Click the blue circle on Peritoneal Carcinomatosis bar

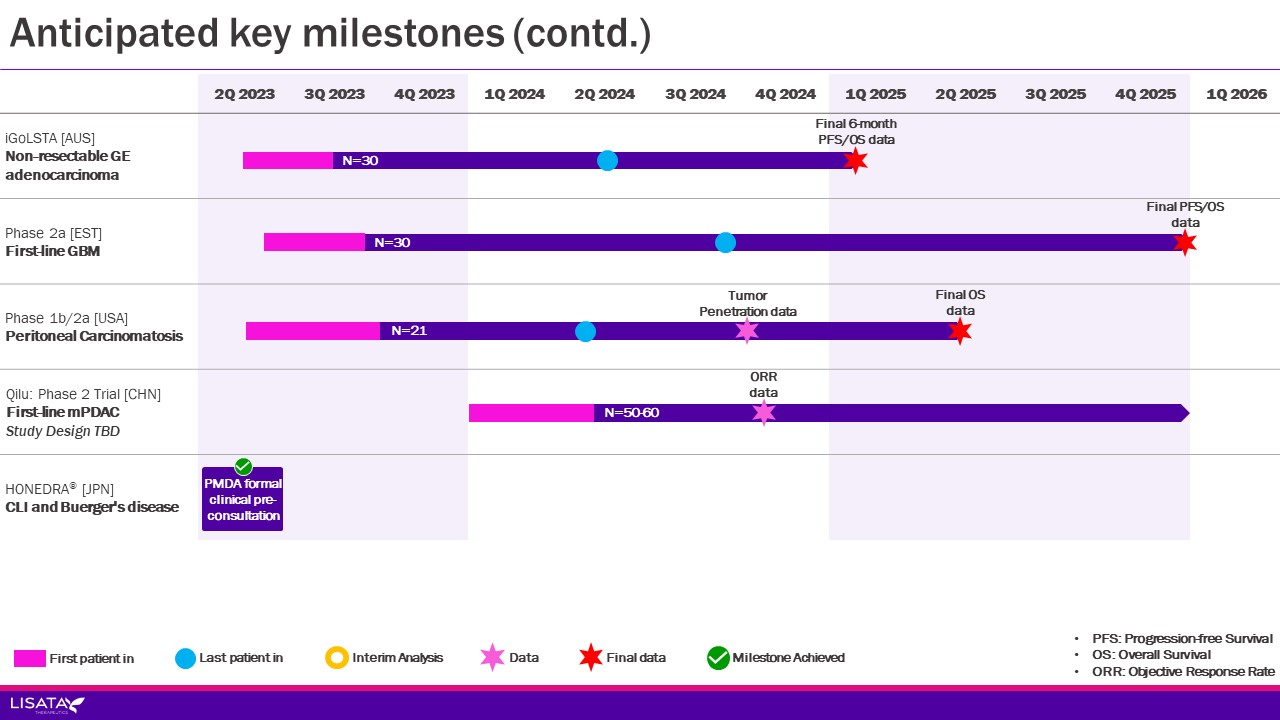pos(586,331)
